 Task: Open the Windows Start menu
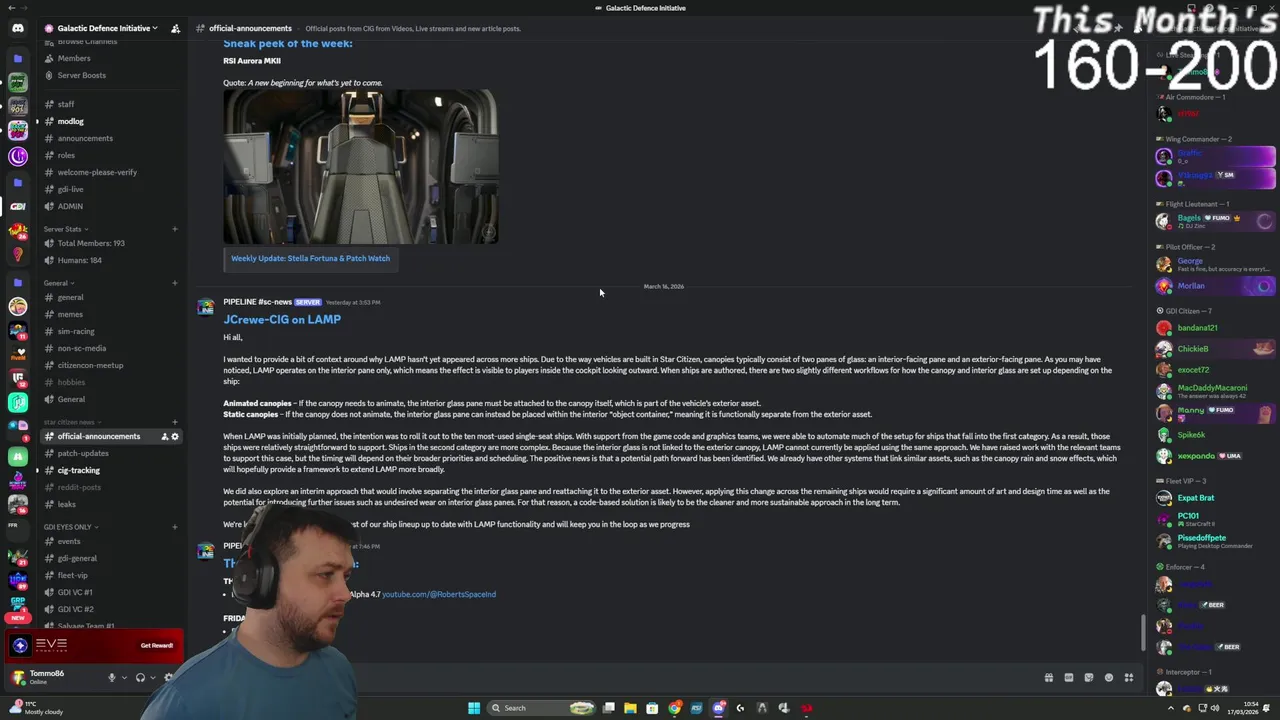point(474,708)
